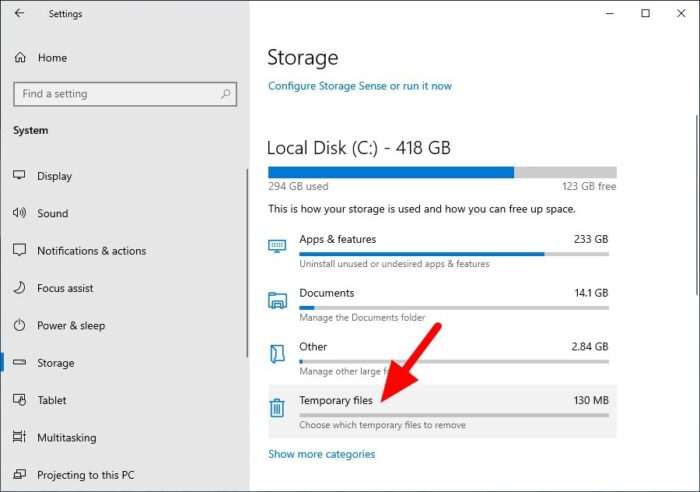Click Configure Storage Sense or run it now
Image resolution: width=700 pixels, height=492 pixels.
pos(360,86)
